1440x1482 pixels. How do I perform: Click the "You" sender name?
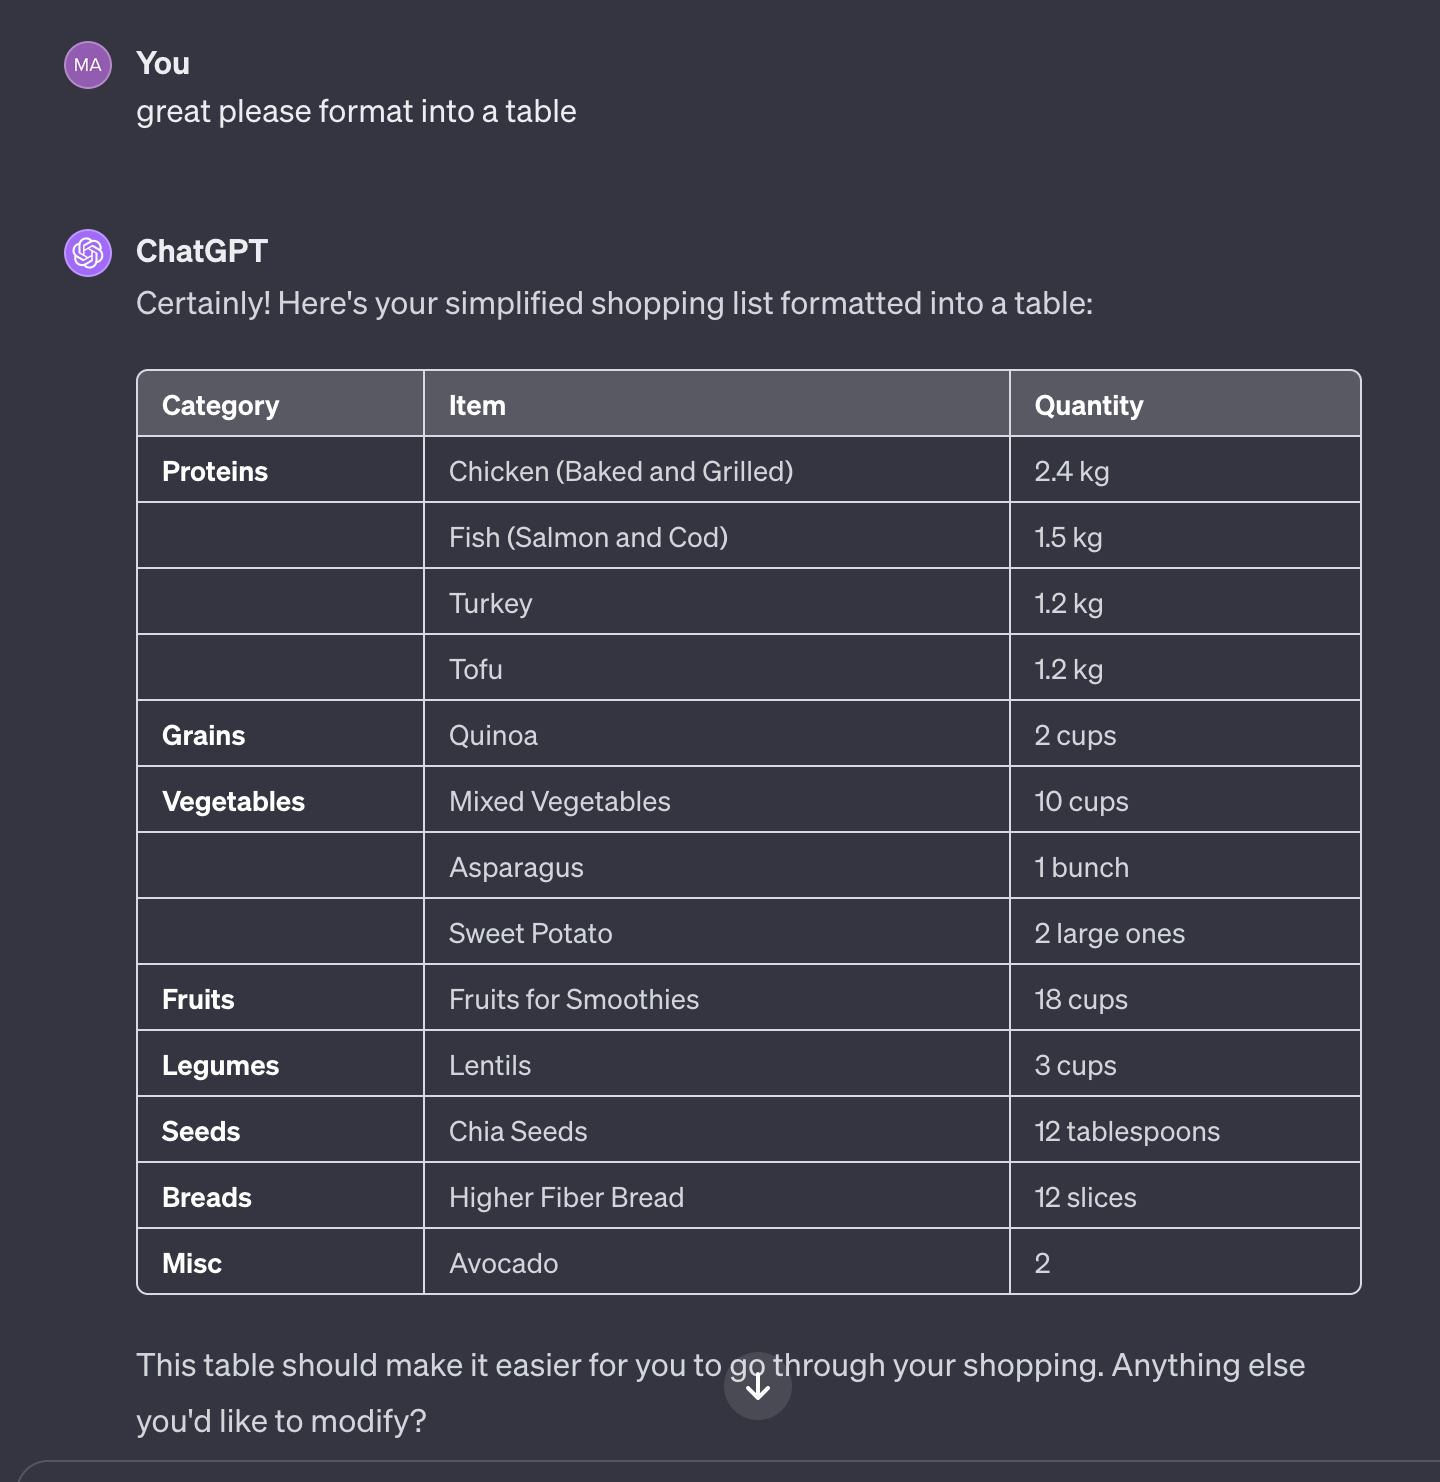coord(163,63)
